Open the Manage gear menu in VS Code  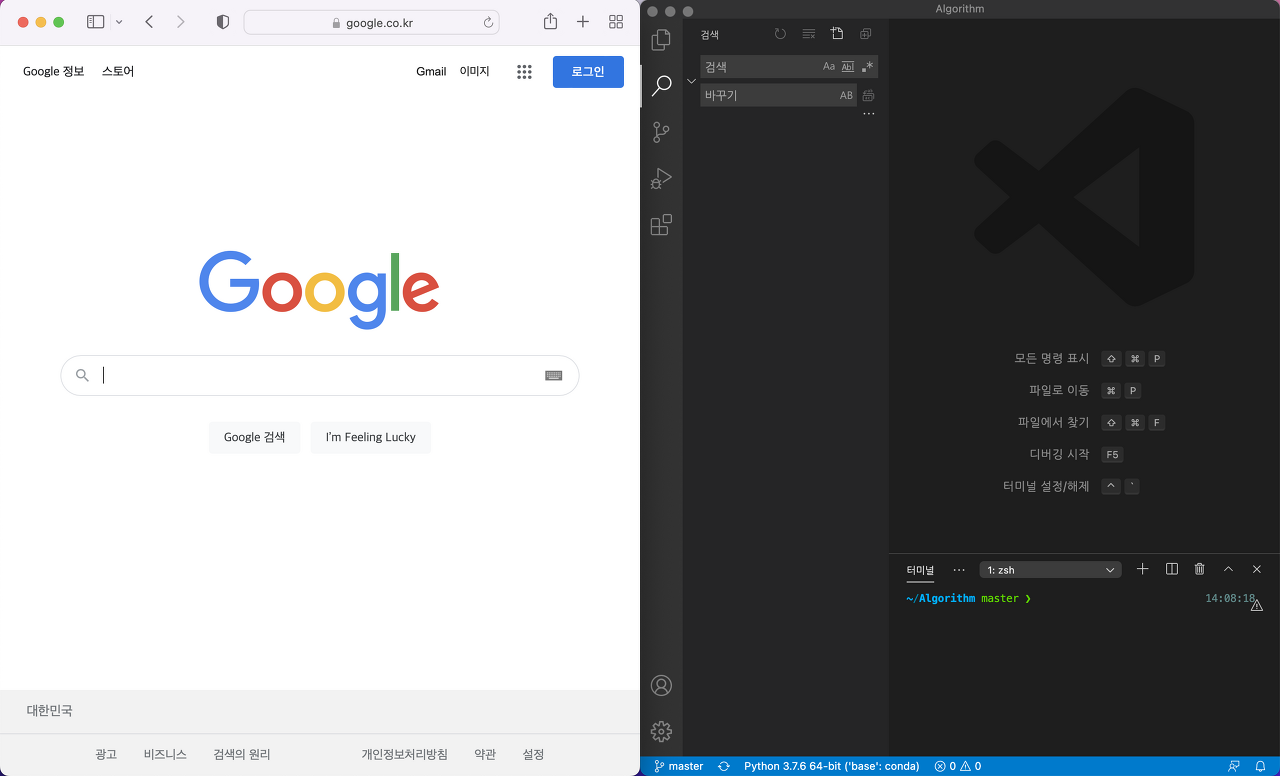[x=661, y=732]
